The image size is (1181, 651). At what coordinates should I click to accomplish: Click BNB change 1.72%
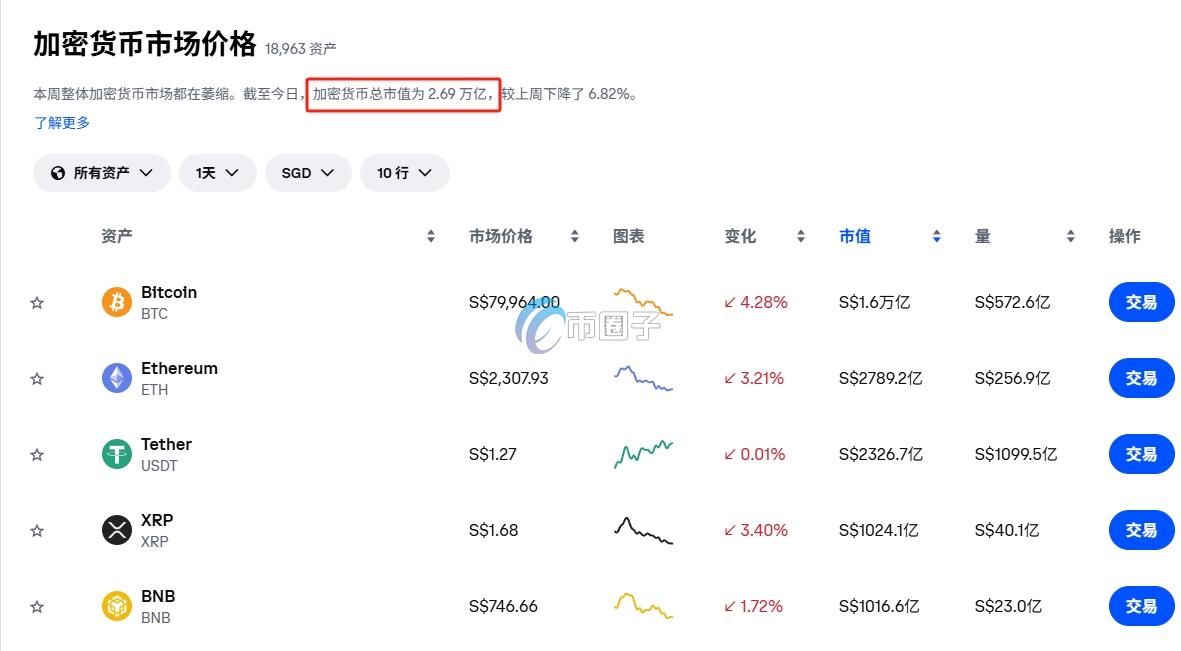coord(753,607)
